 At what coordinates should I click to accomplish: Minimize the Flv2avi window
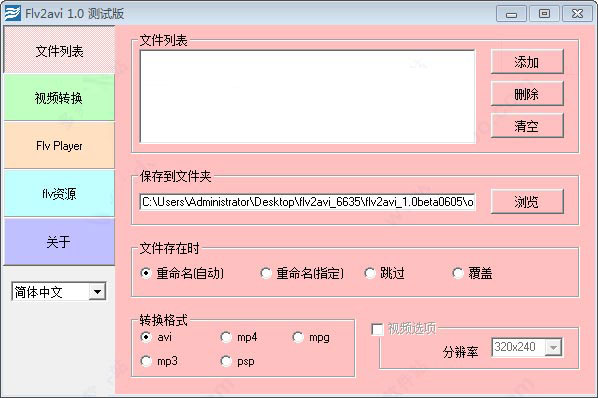pos(511,14)
